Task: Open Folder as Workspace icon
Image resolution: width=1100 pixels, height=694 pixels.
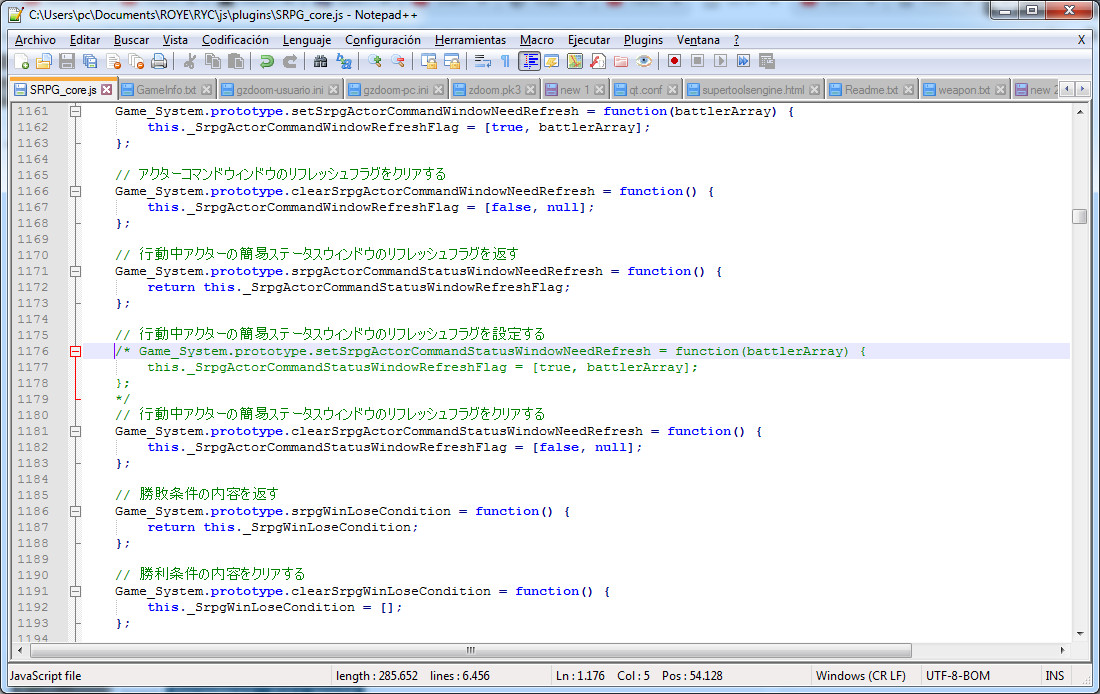Action: pos(621,62)
